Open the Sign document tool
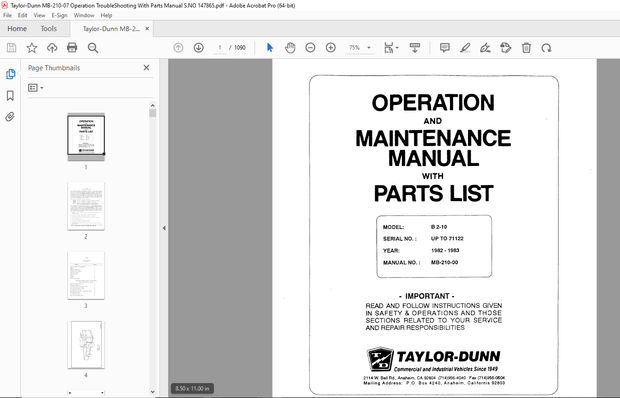The image size is (620, 398). click(485, 48)
